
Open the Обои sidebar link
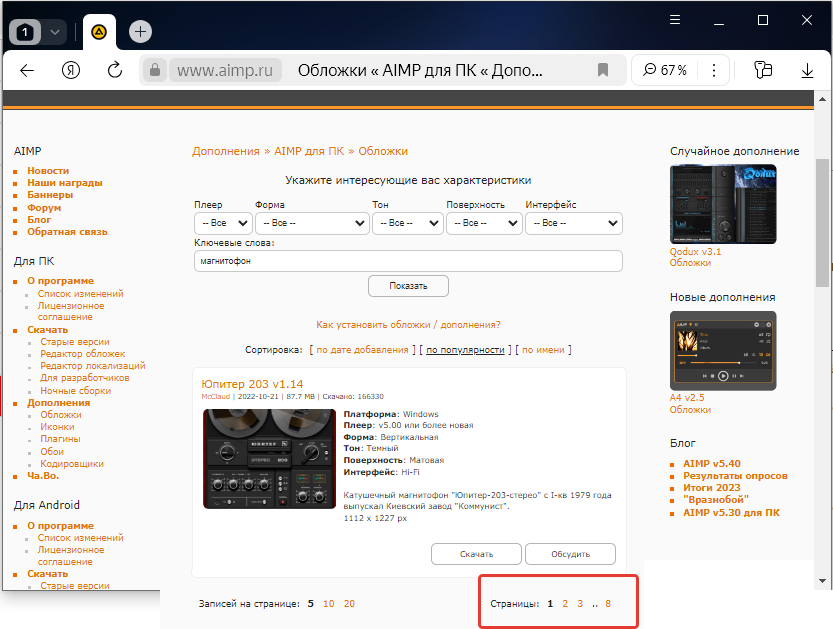tap(52, 452)
